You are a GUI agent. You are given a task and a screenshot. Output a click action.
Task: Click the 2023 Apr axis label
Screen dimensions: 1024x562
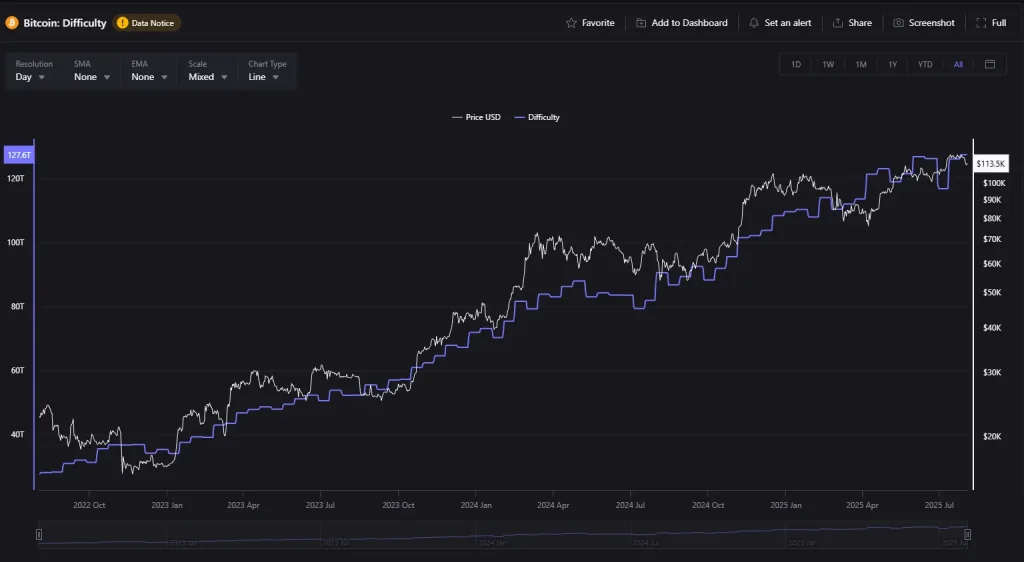243,505
